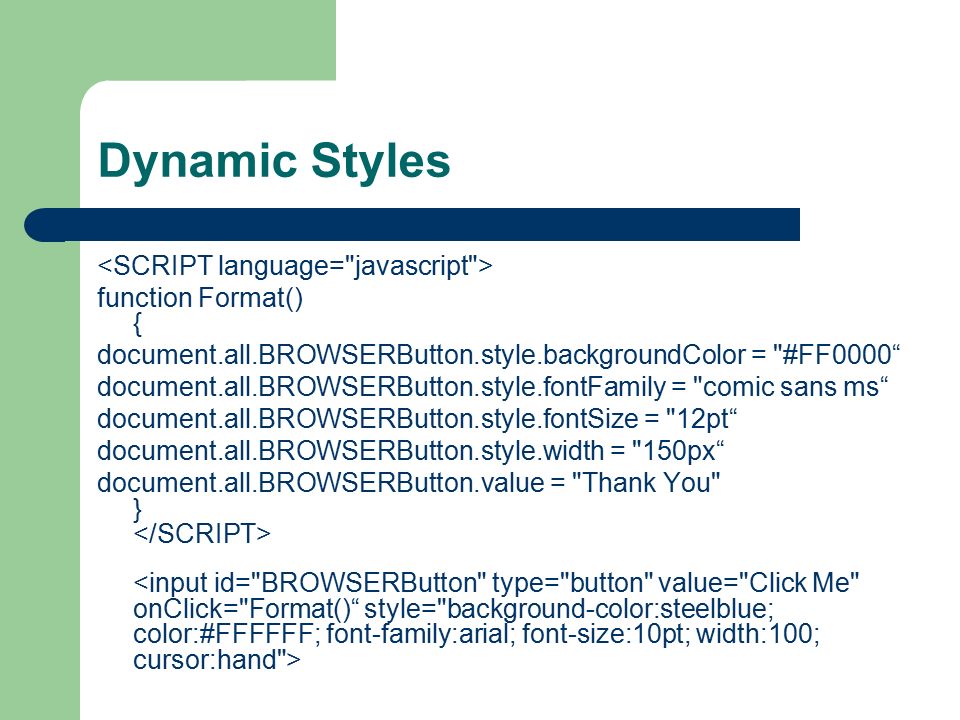Click the color:#FFFFFF; font-family:arial line

476,634
